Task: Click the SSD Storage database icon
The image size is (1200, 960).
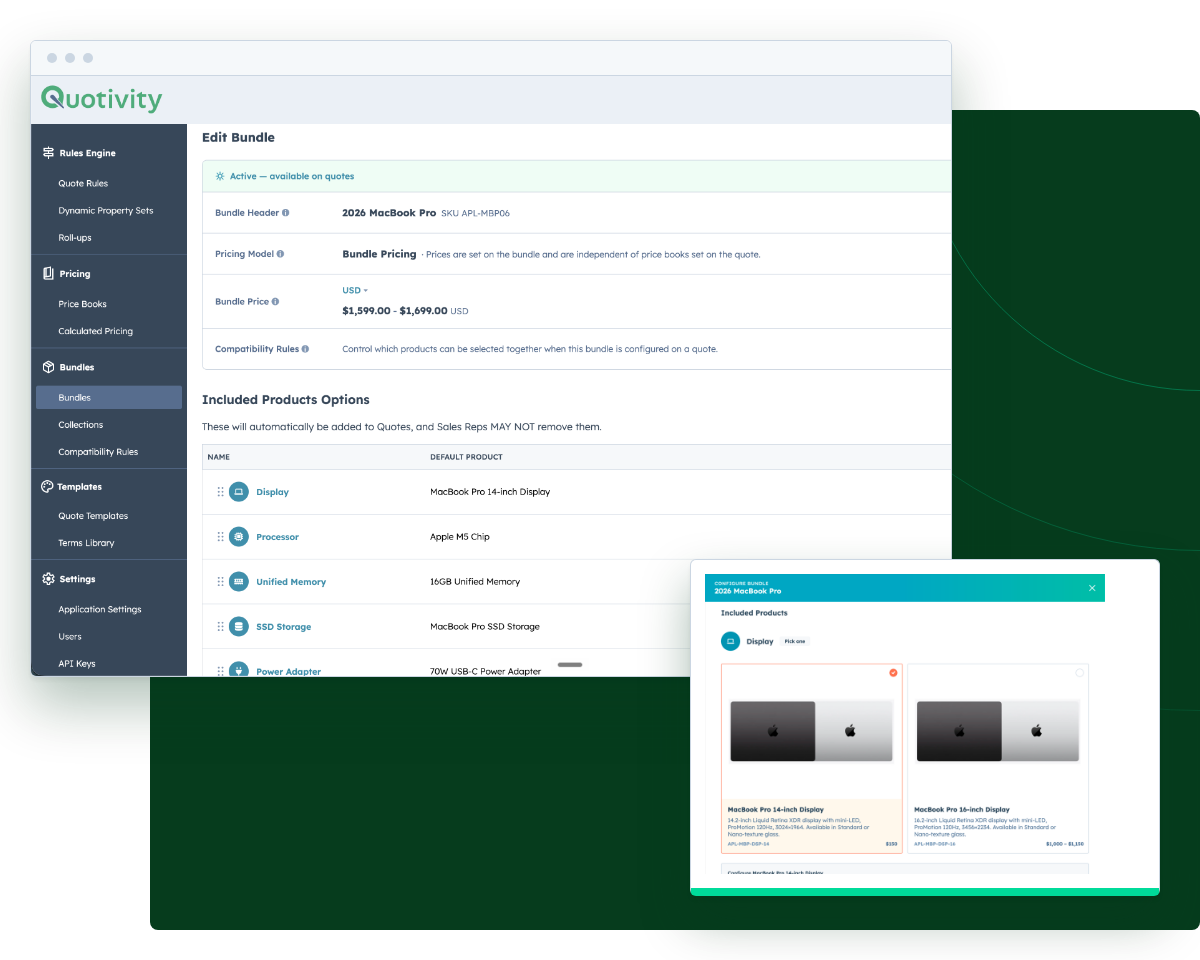Action: [238, 627]
